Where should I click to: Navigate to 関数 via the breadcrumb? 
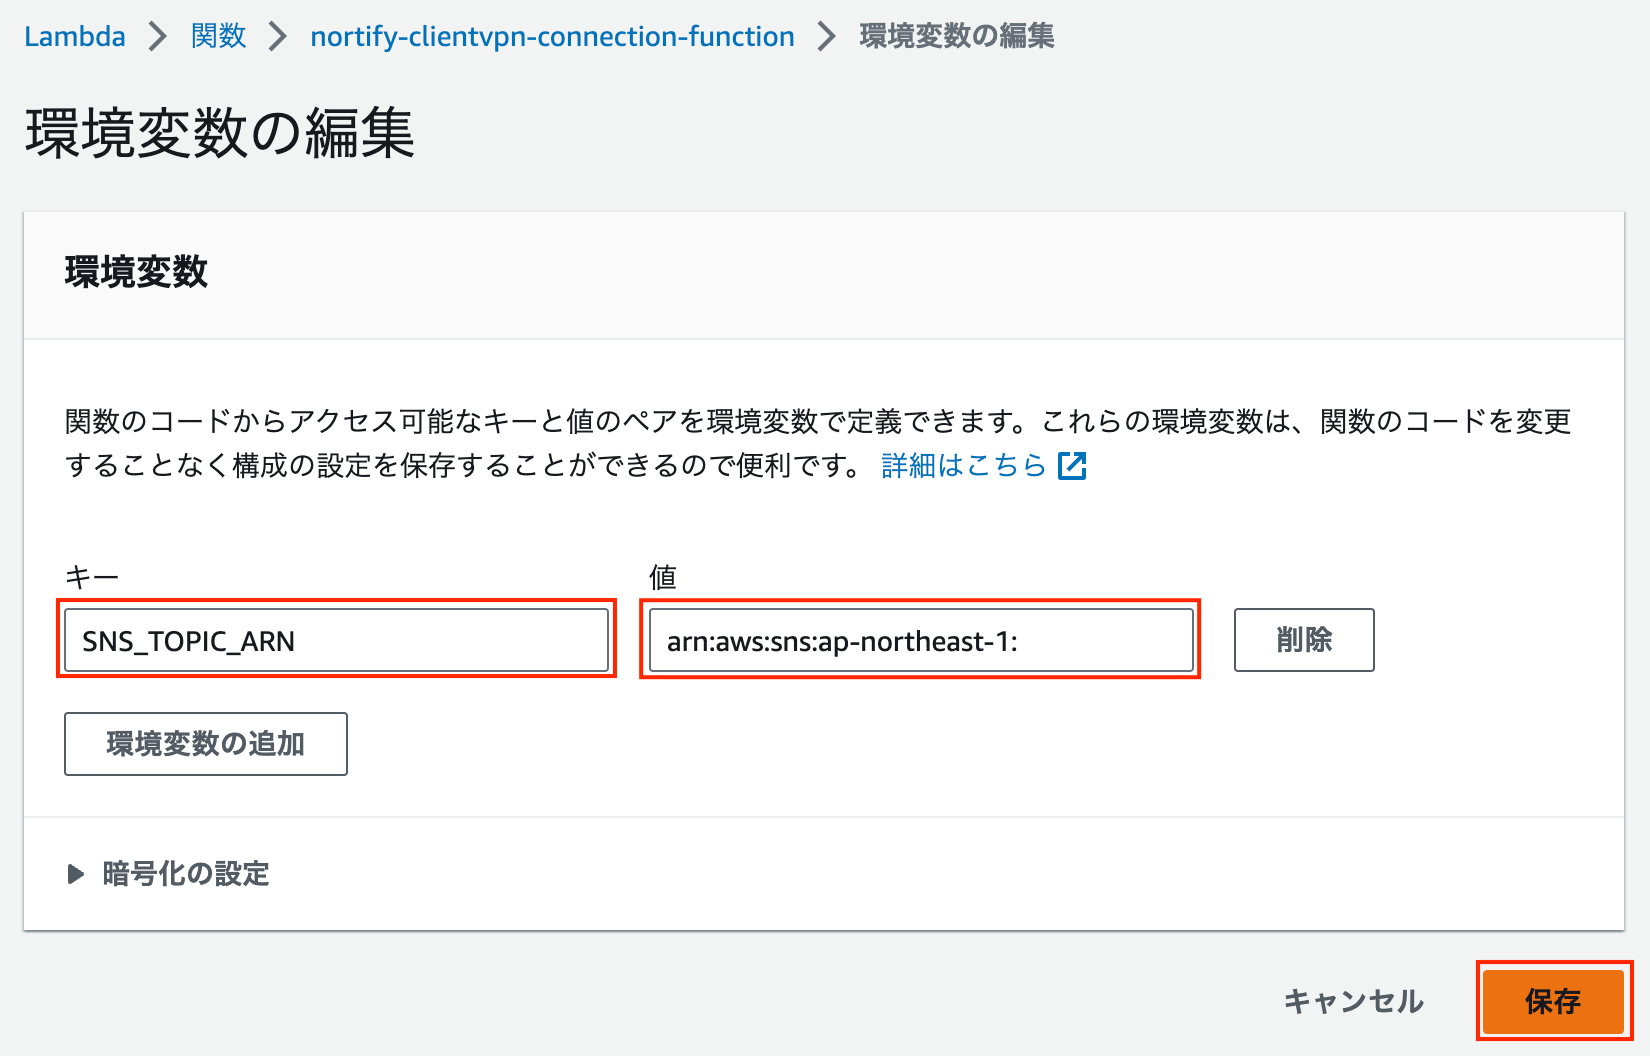(x=218, y=35)
